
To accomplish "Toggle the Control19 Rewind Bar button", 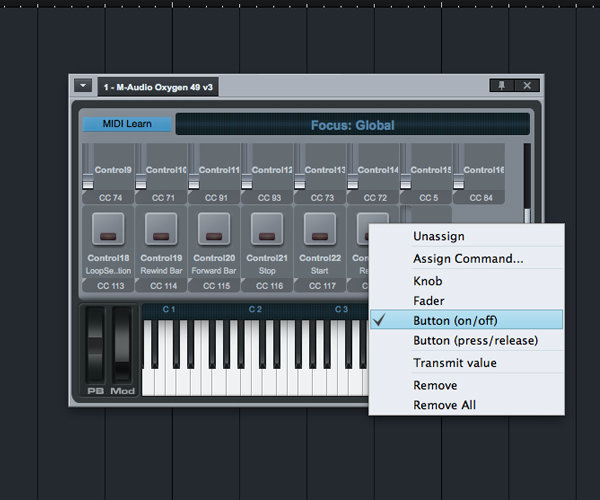I will pos(161,229).
